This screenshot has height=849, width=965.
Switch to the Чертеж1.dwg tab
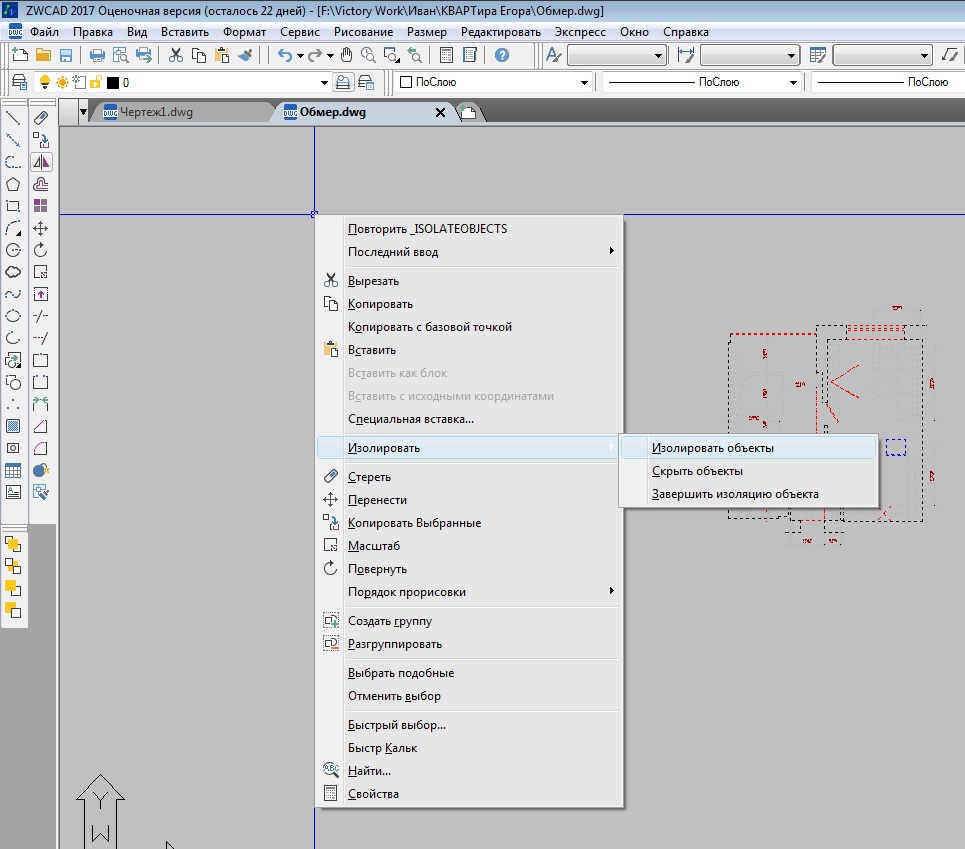click(154, 112)
